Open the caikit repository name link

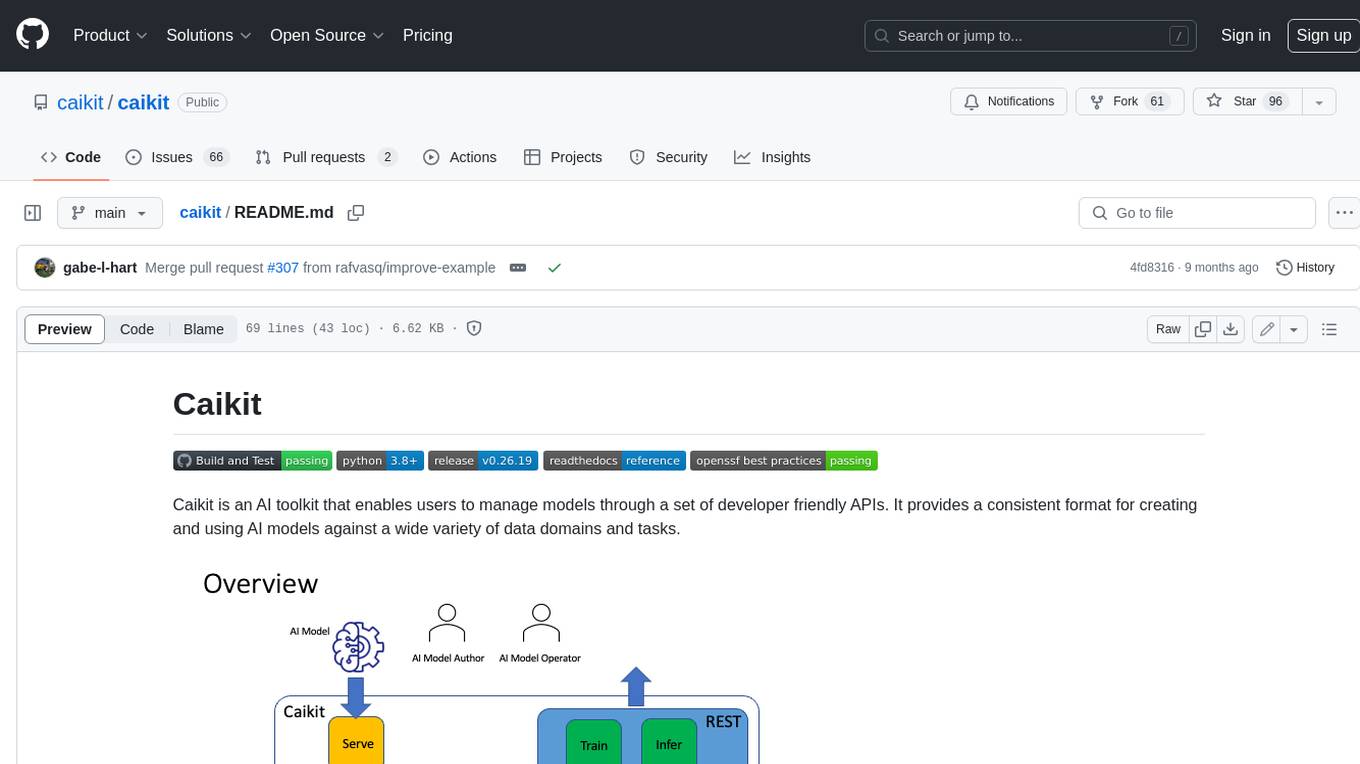(143, 102)
